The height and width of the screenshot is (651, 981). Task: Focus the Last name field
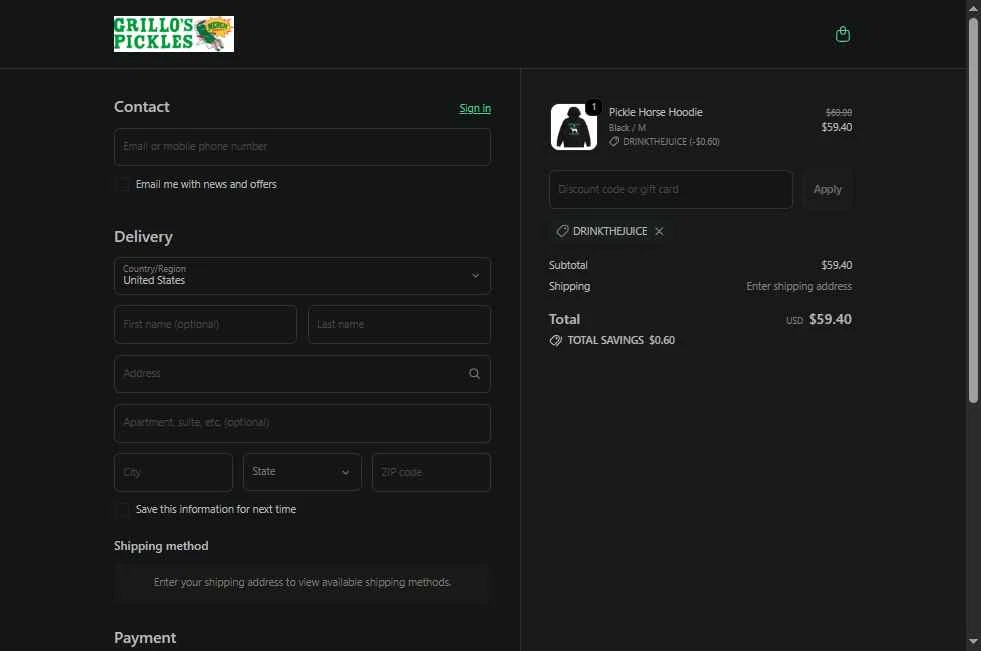tap(399, 325)
